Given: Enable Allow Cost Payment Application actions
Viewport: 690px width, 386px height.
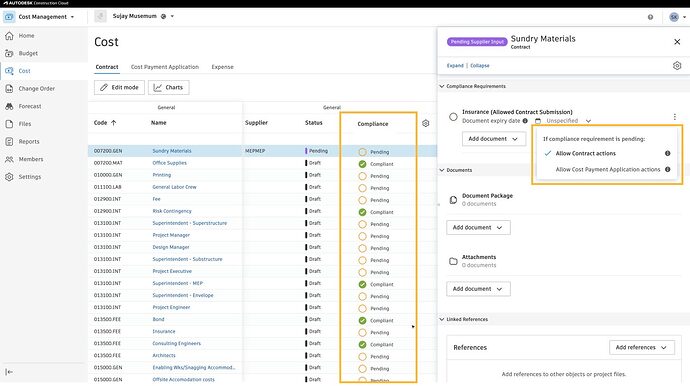Looking at the screenshot, I should pos(608,169).
